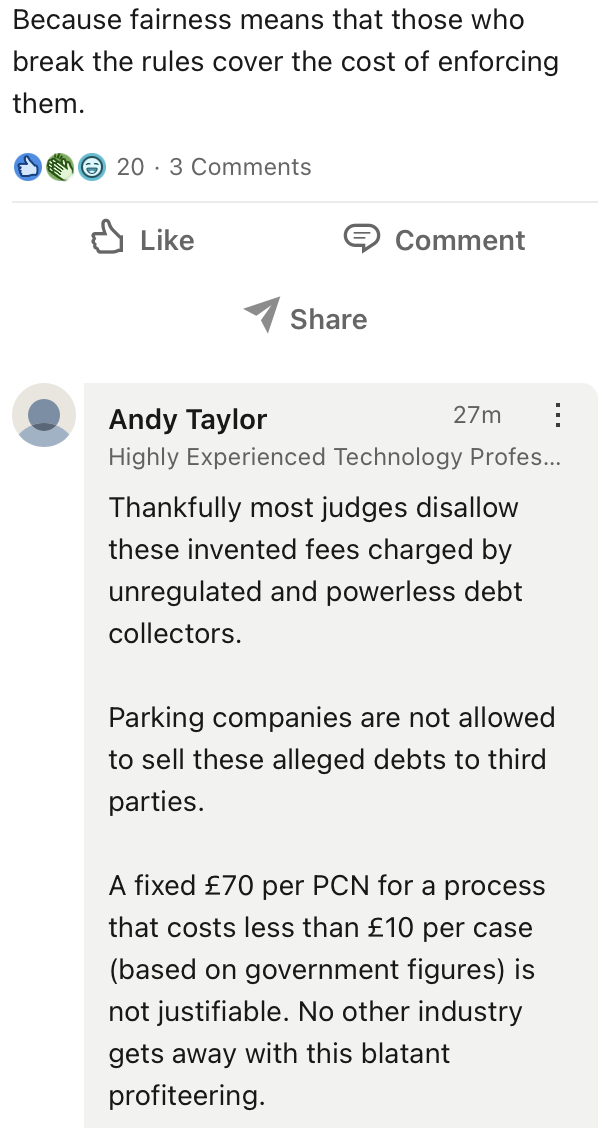Click the blue thumbs-up reaction icon
This screenshot has width=615, height=1128.
tap(26, 167)
